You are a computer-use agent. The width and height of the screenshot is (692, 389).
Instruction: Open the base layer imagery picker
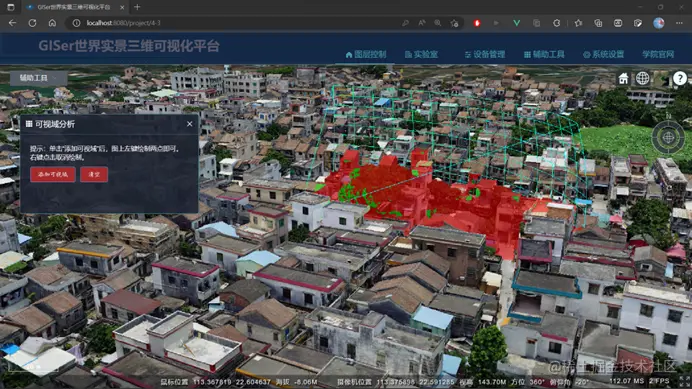click(x=662, y=79)
